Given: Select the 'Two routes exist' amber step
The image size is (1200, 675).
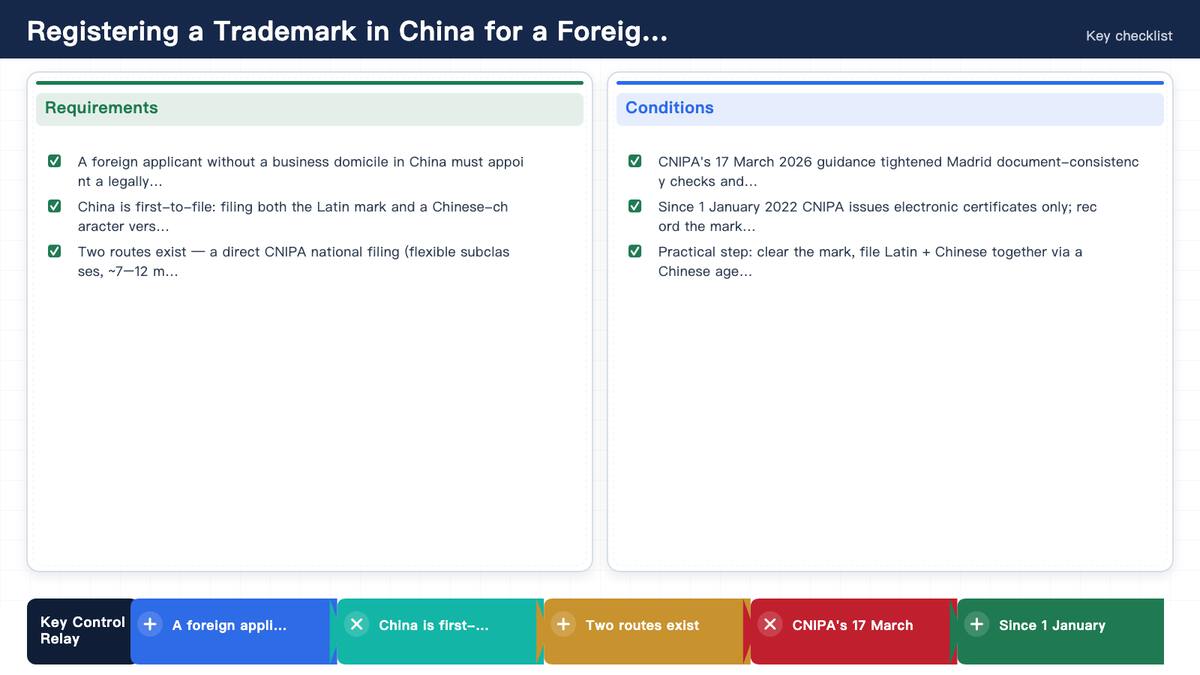Looking at the screenshot, I should [647, 632].
